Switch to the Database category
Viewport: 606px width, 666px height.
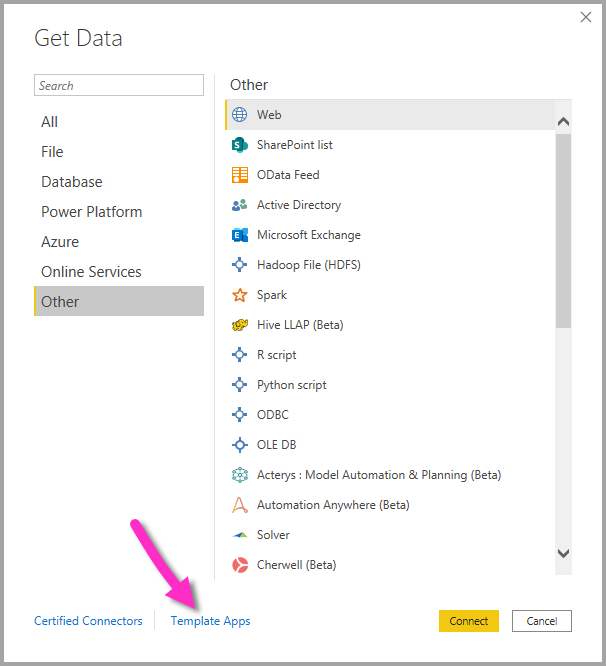(72, 182)
